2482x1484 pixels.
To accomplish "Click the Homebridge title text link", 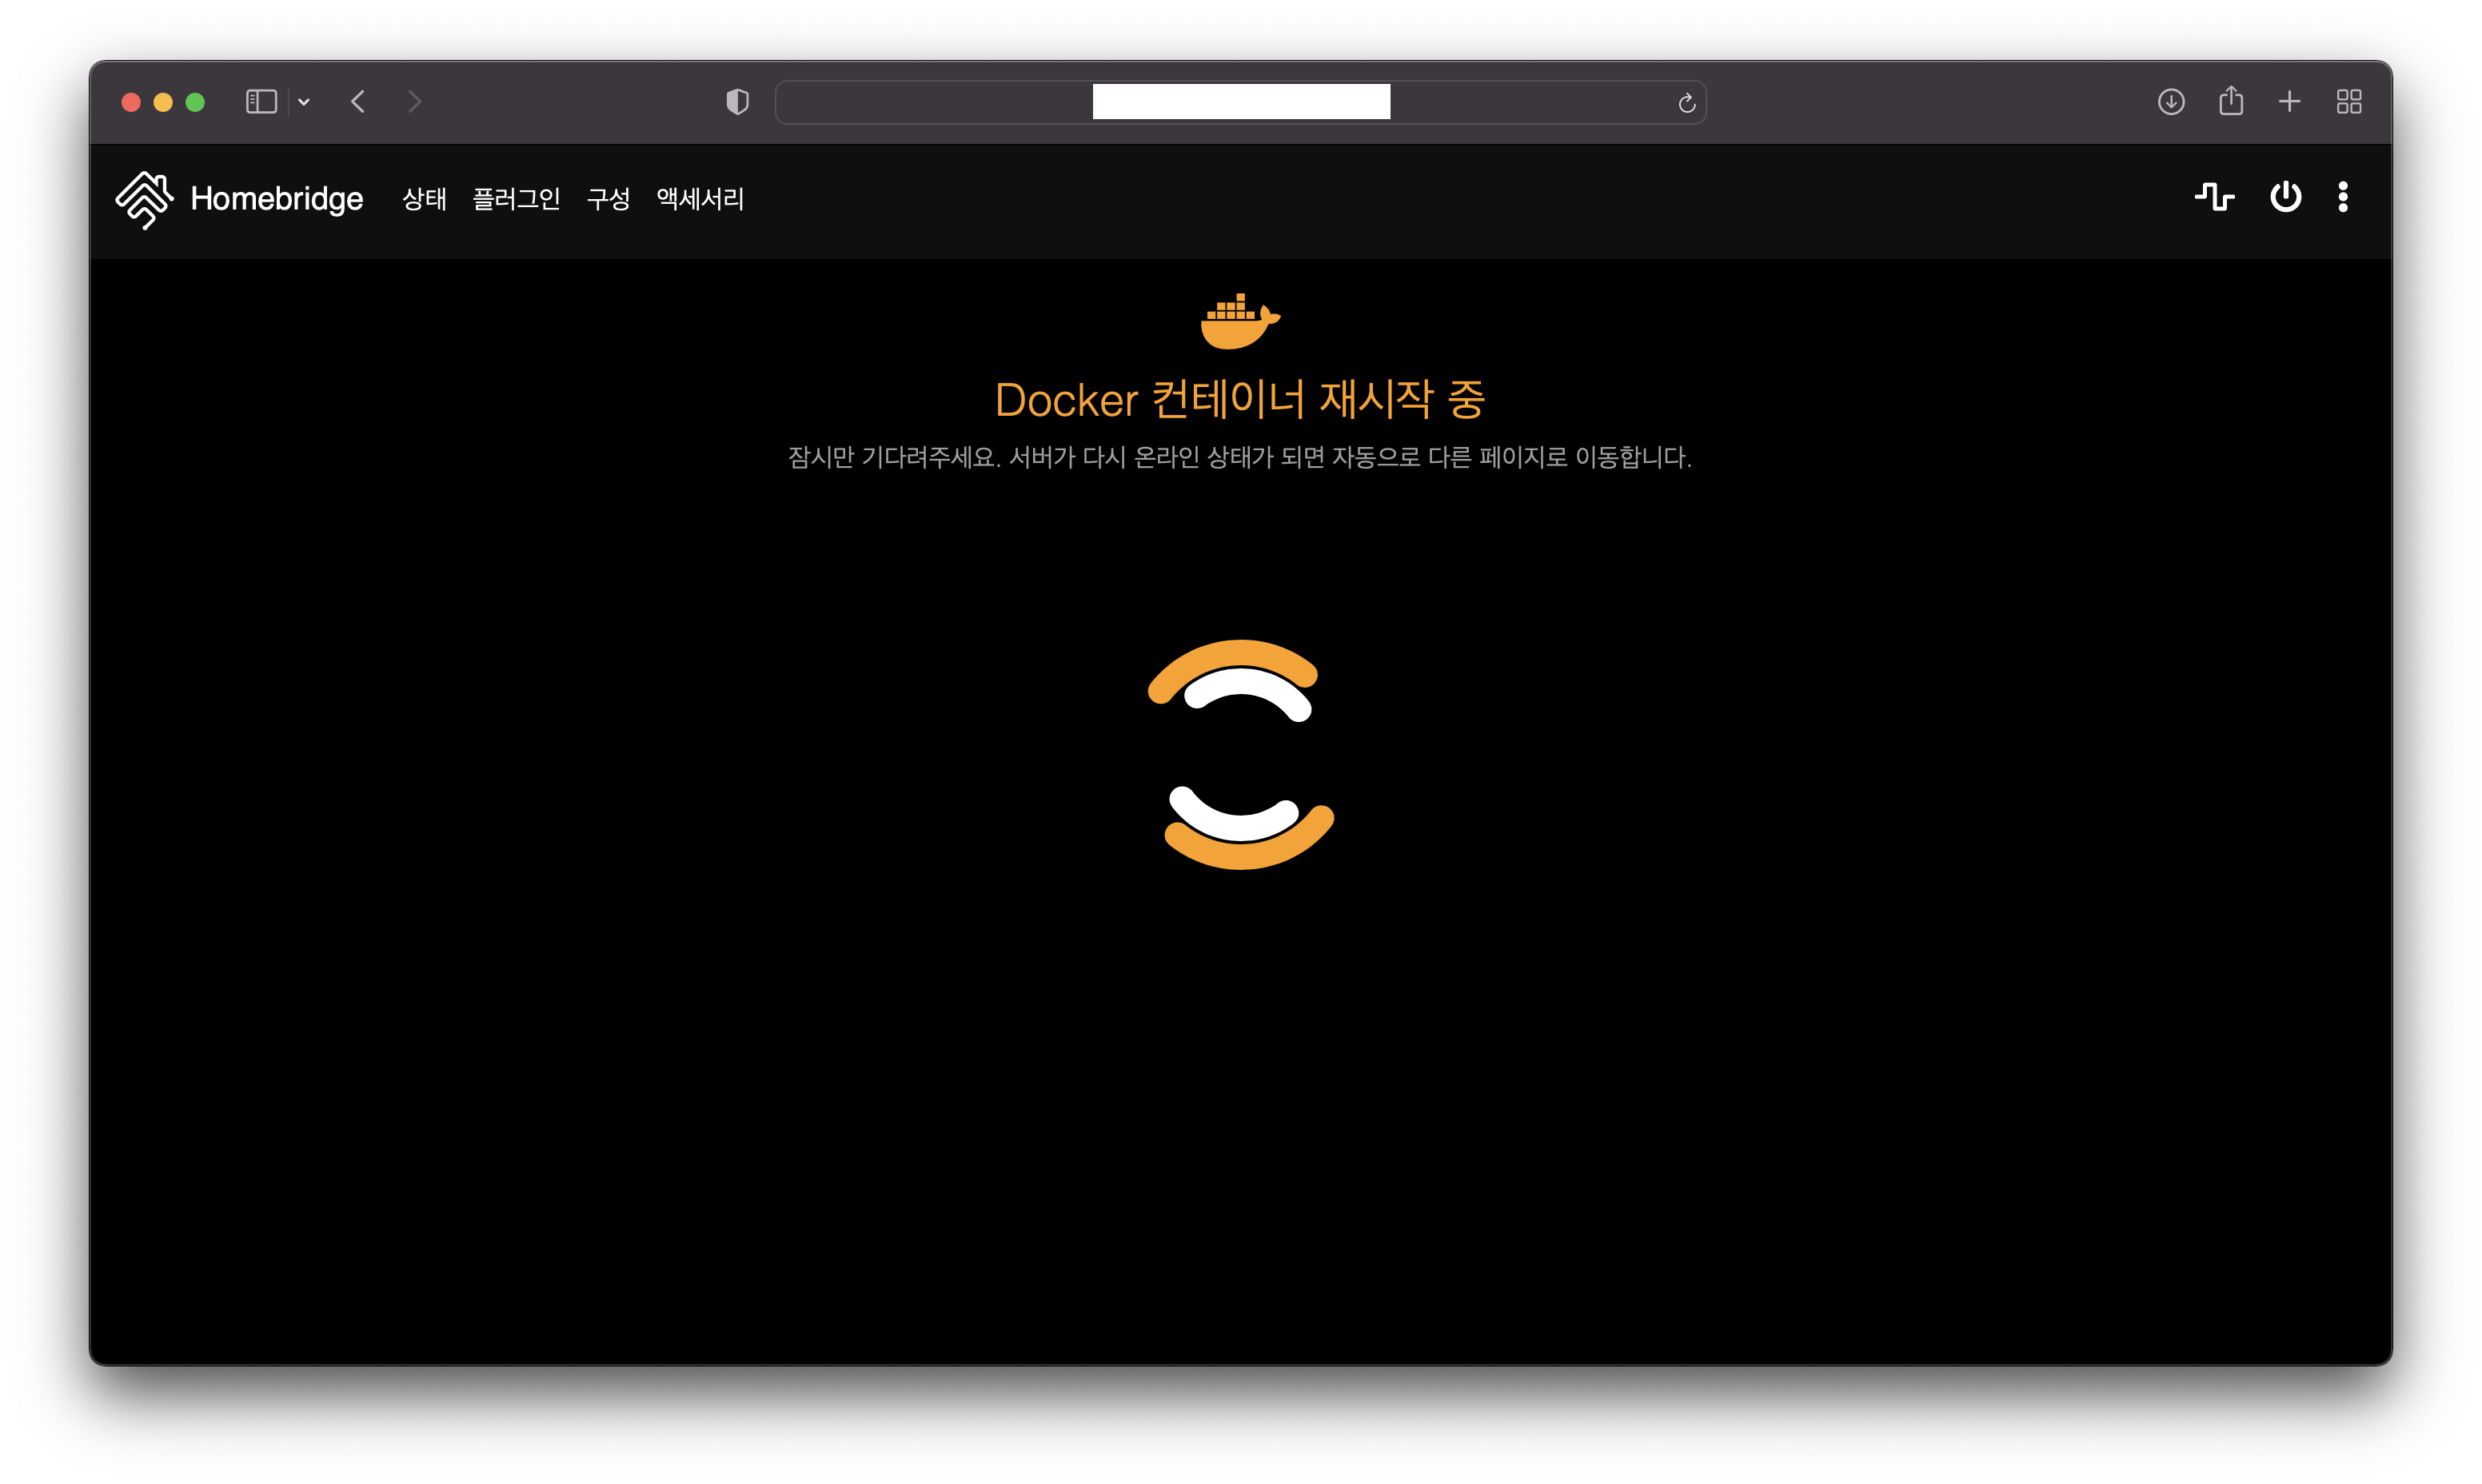I will point(277,199).
